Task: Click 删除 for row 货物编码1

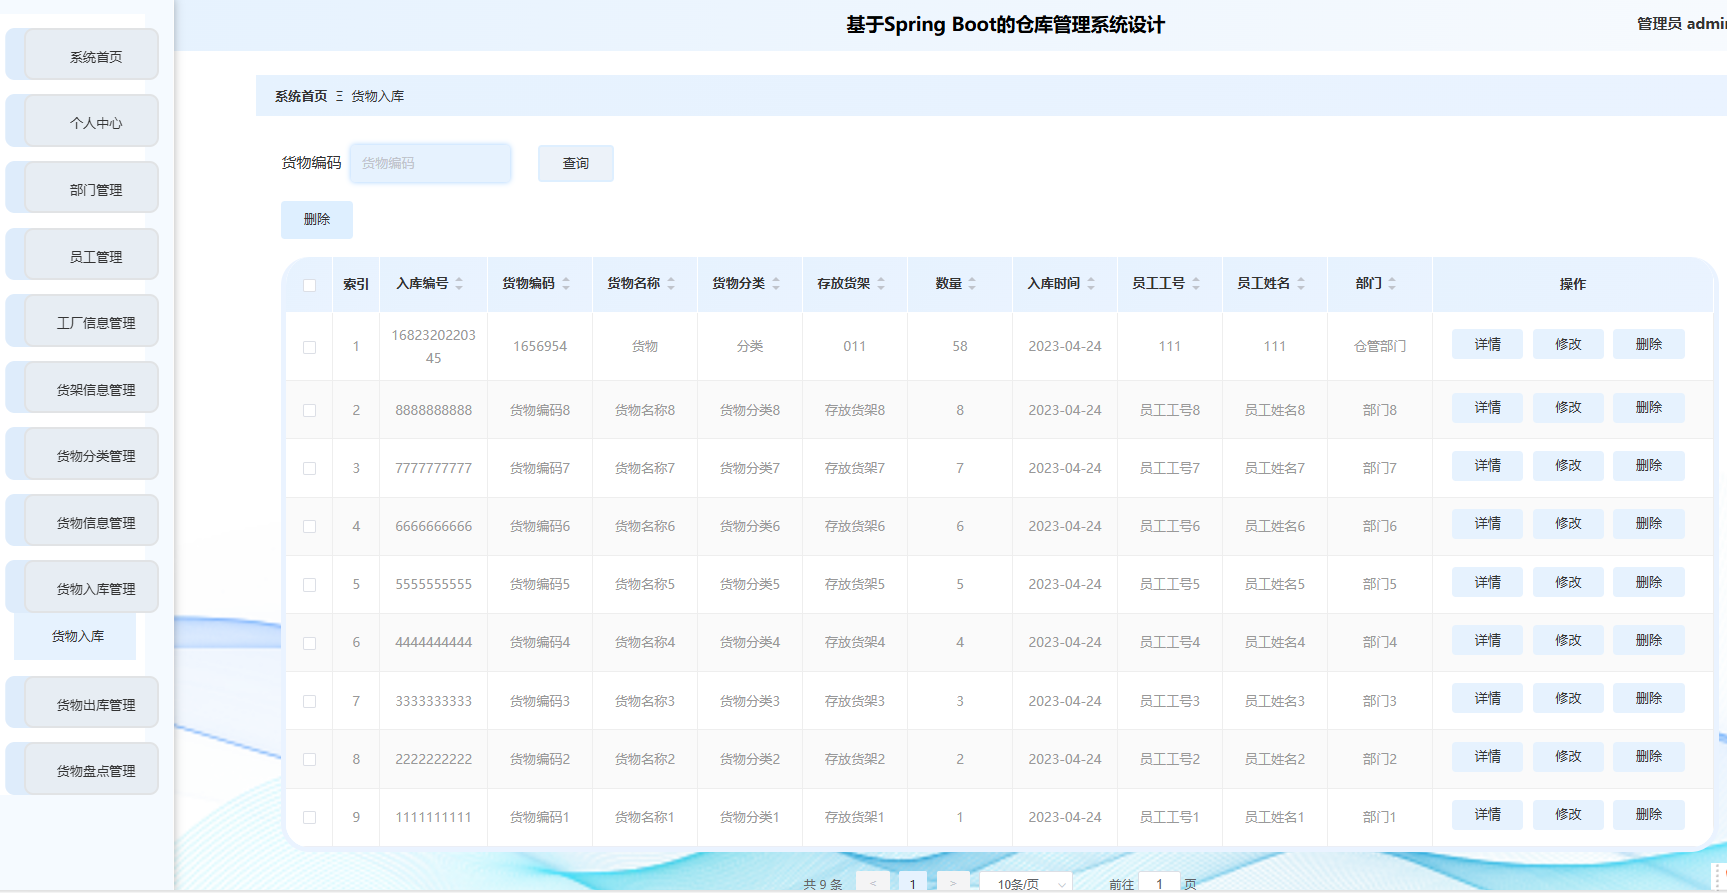Action: coord(1649,814)
